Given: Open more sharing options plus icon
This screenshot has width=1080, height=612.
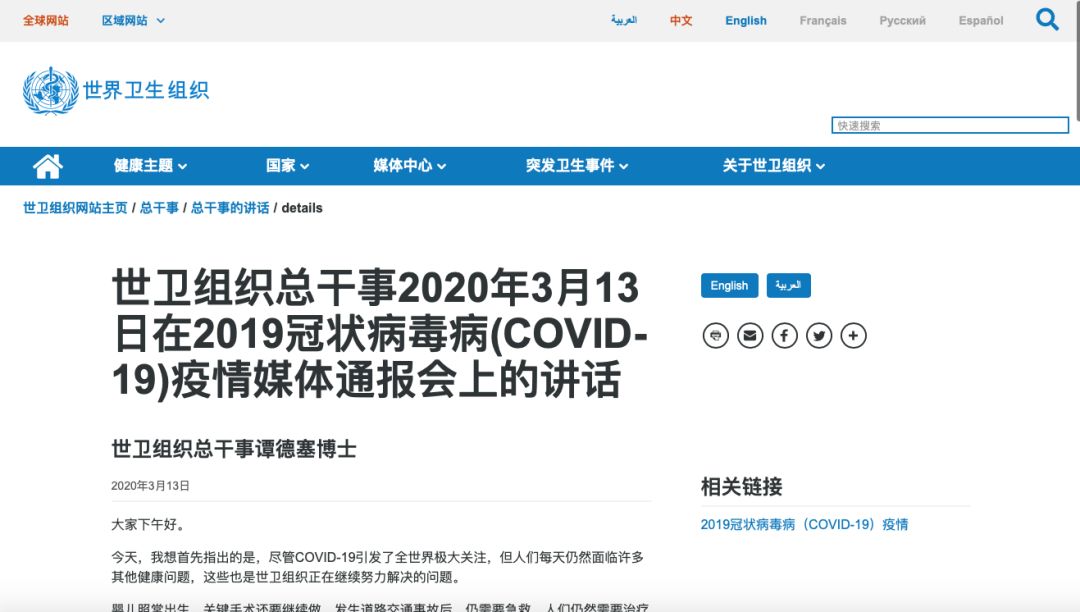Looking at the screenshot, I should [853, 336].
